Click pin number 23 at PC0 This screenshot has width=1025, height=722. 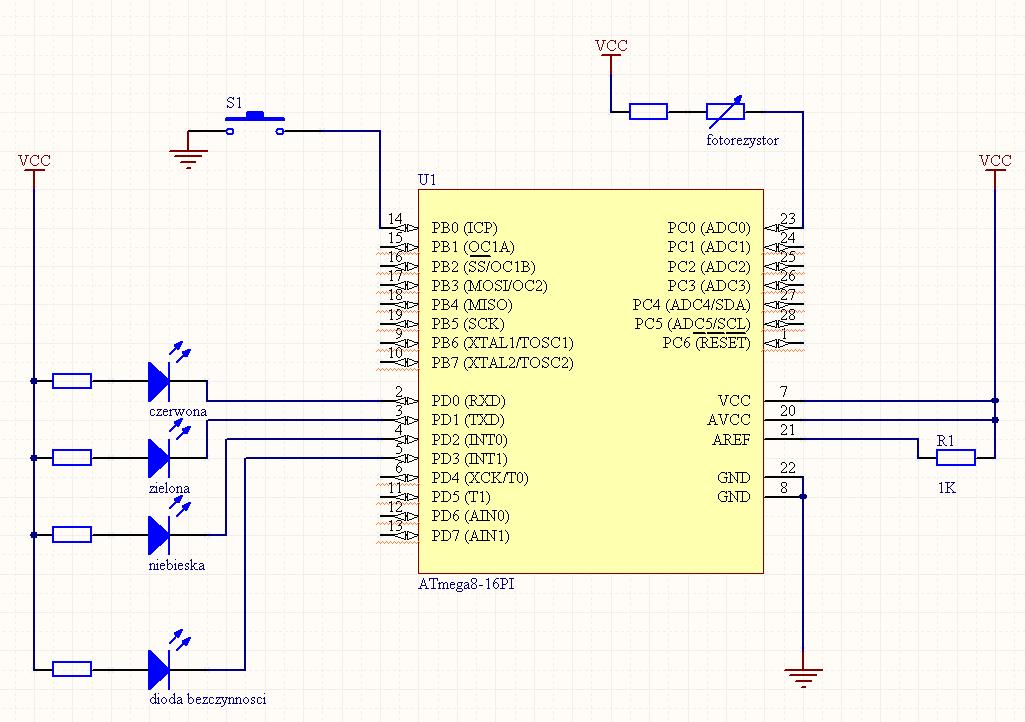788,218
